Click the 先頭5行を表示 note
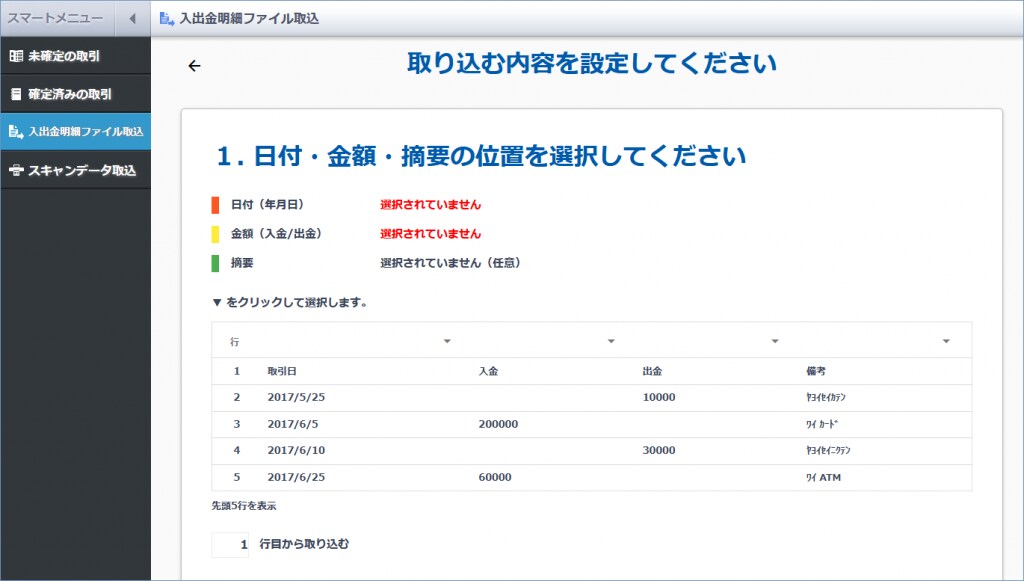This screenshot has height=581, width=1024. 244,506
